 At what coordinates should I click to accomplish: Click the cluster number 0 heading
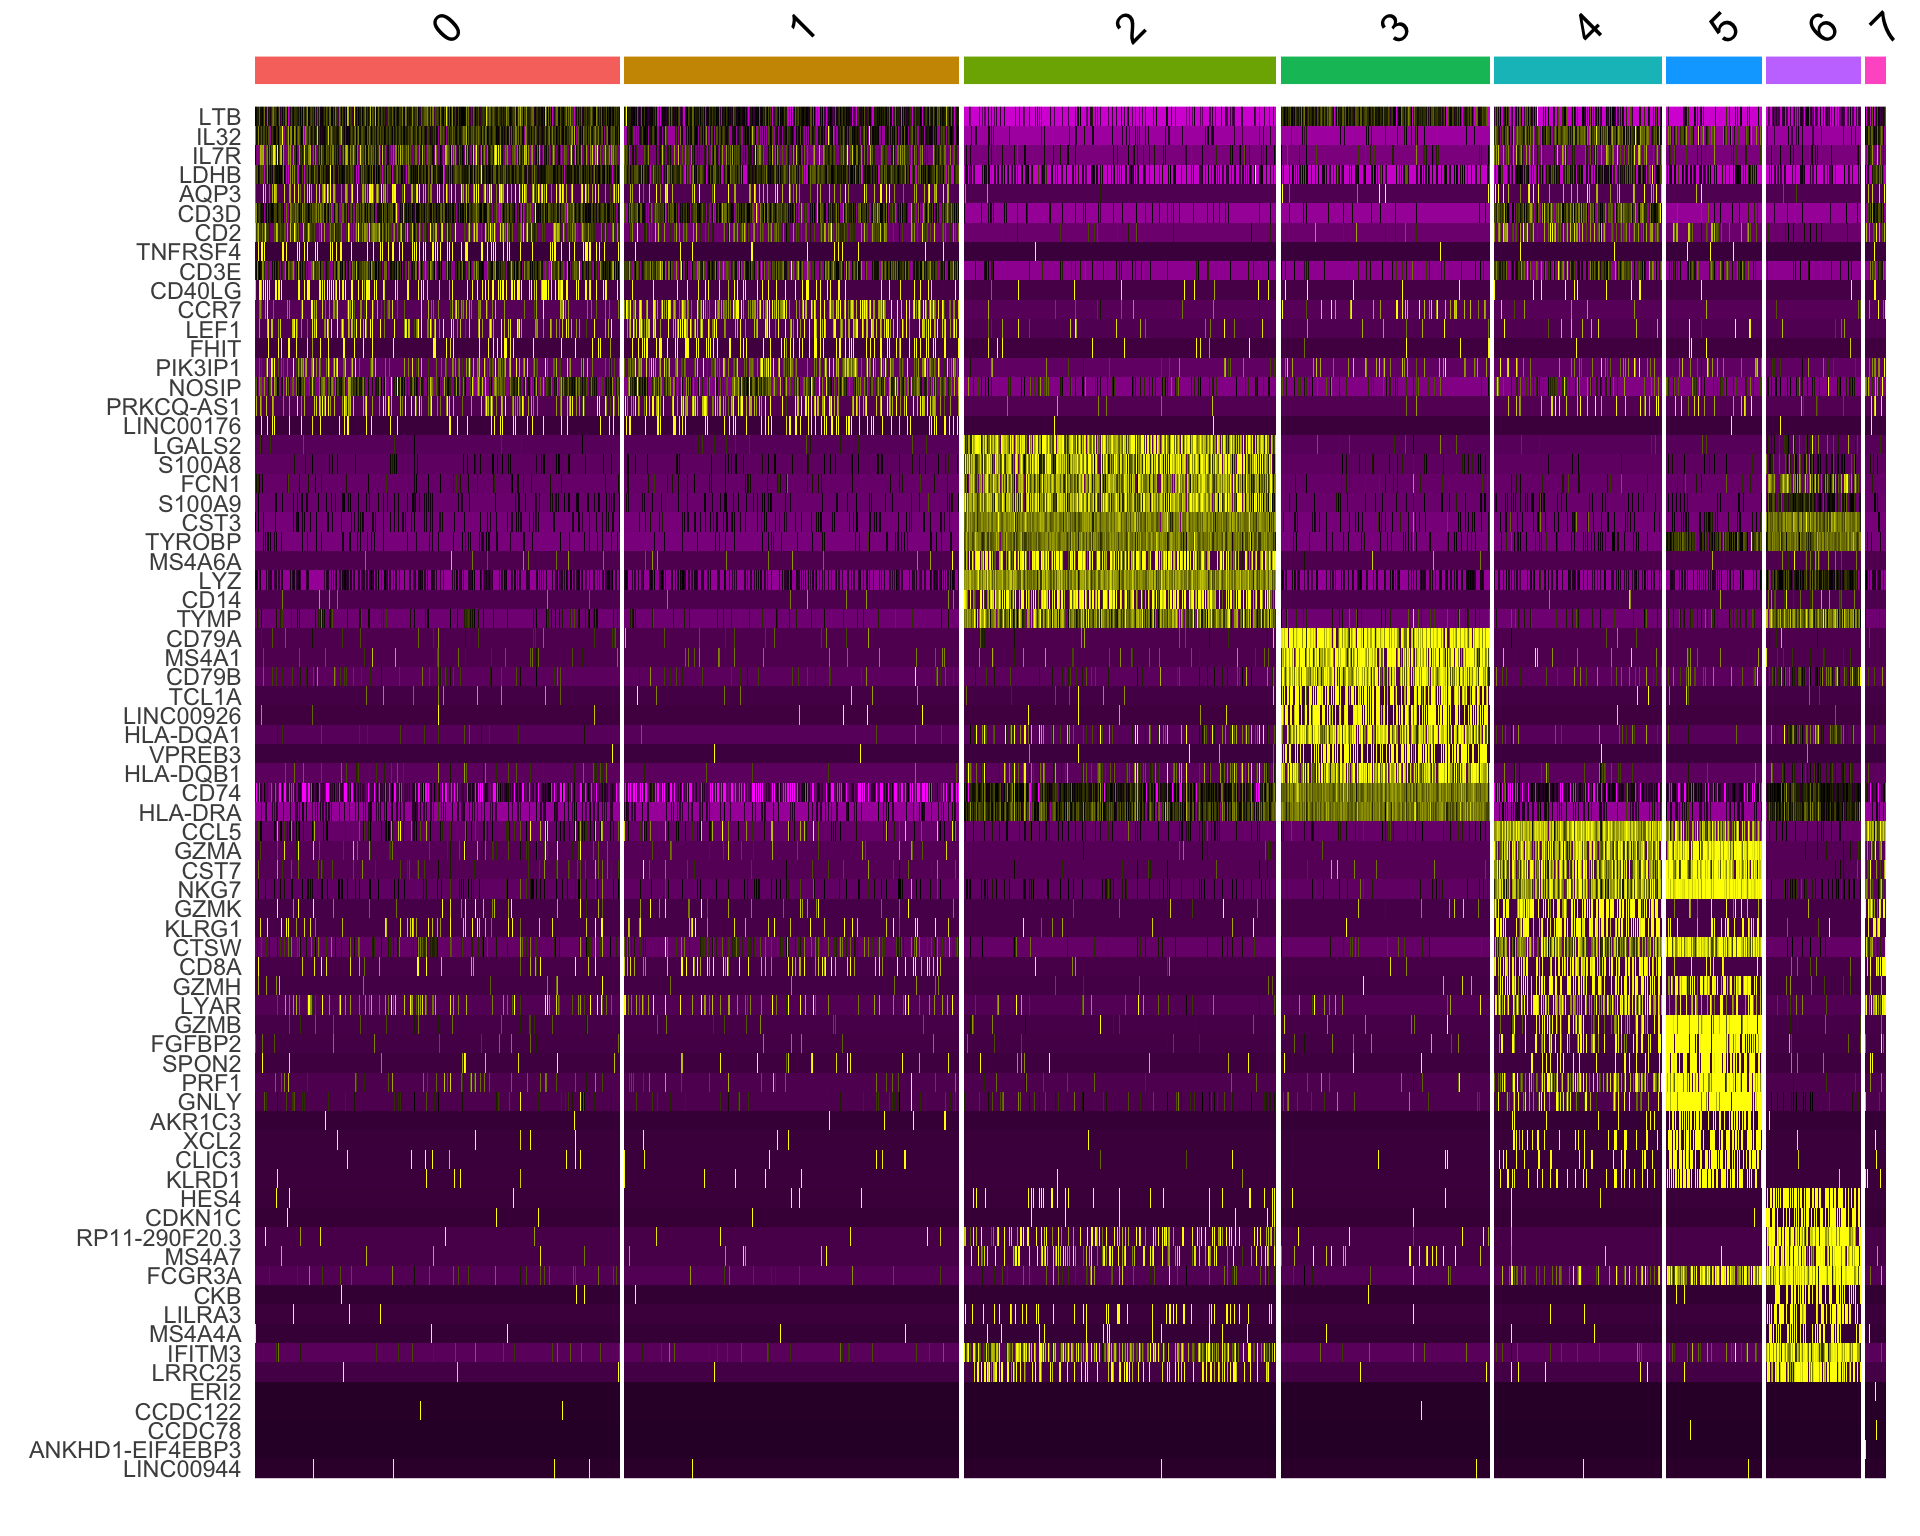point(447,27)
